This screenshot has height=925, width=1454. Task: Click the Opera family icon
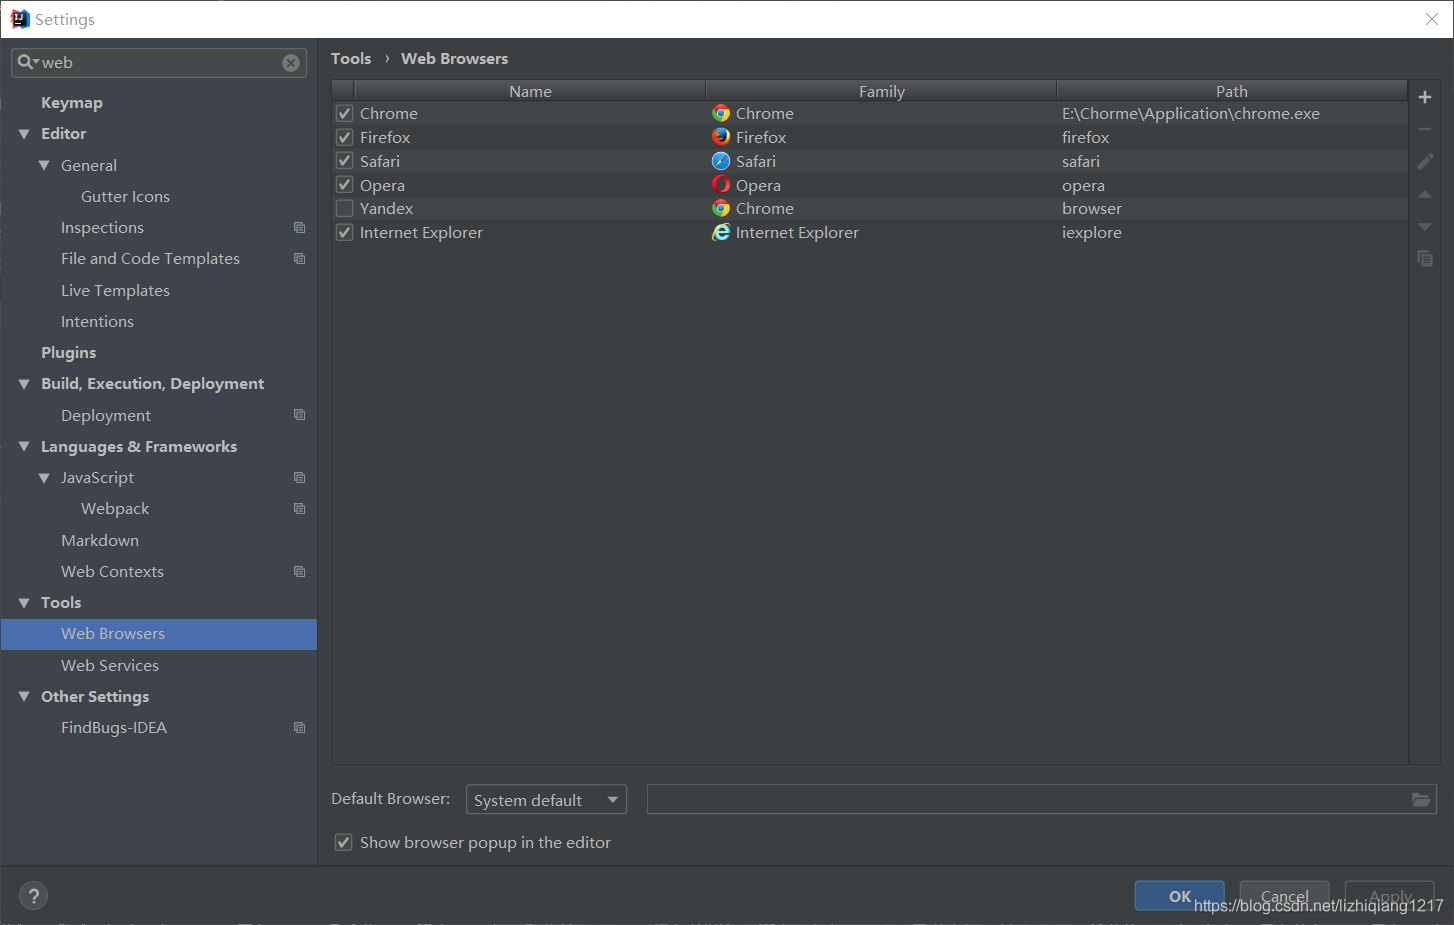721,185
